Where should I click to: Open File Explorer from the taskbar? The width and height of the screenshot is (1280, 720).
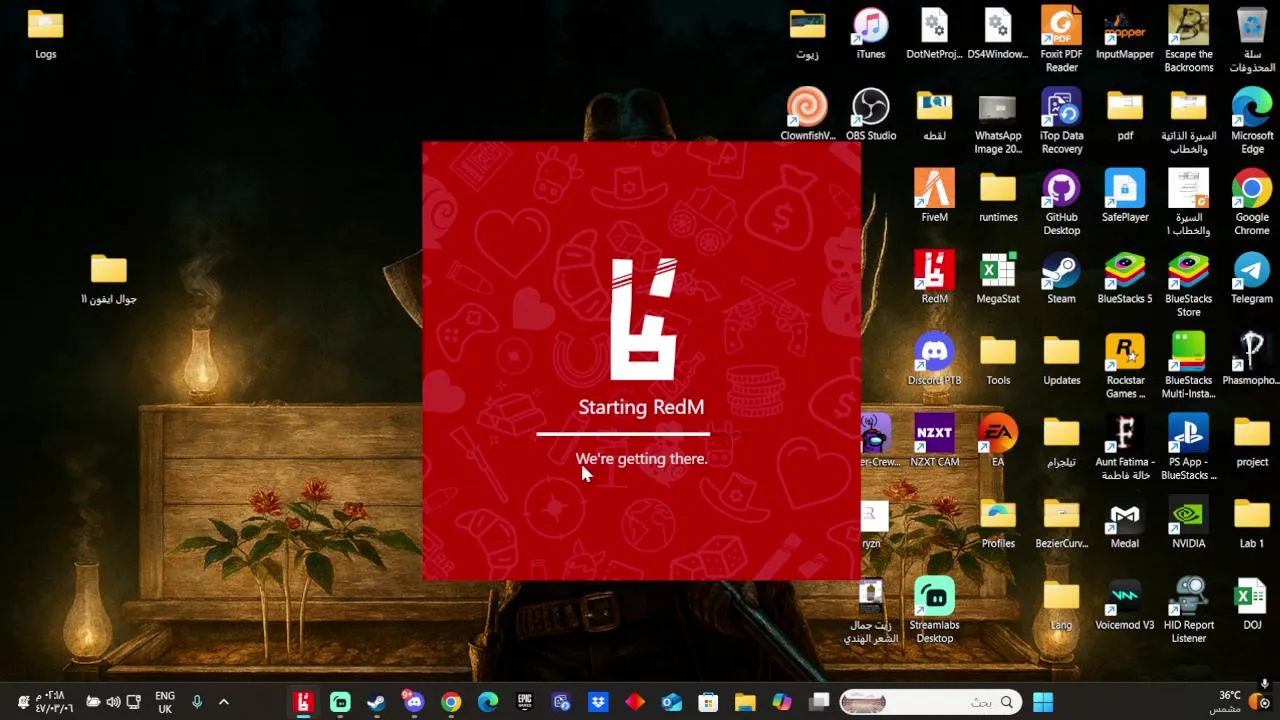(x=745, y=702)
